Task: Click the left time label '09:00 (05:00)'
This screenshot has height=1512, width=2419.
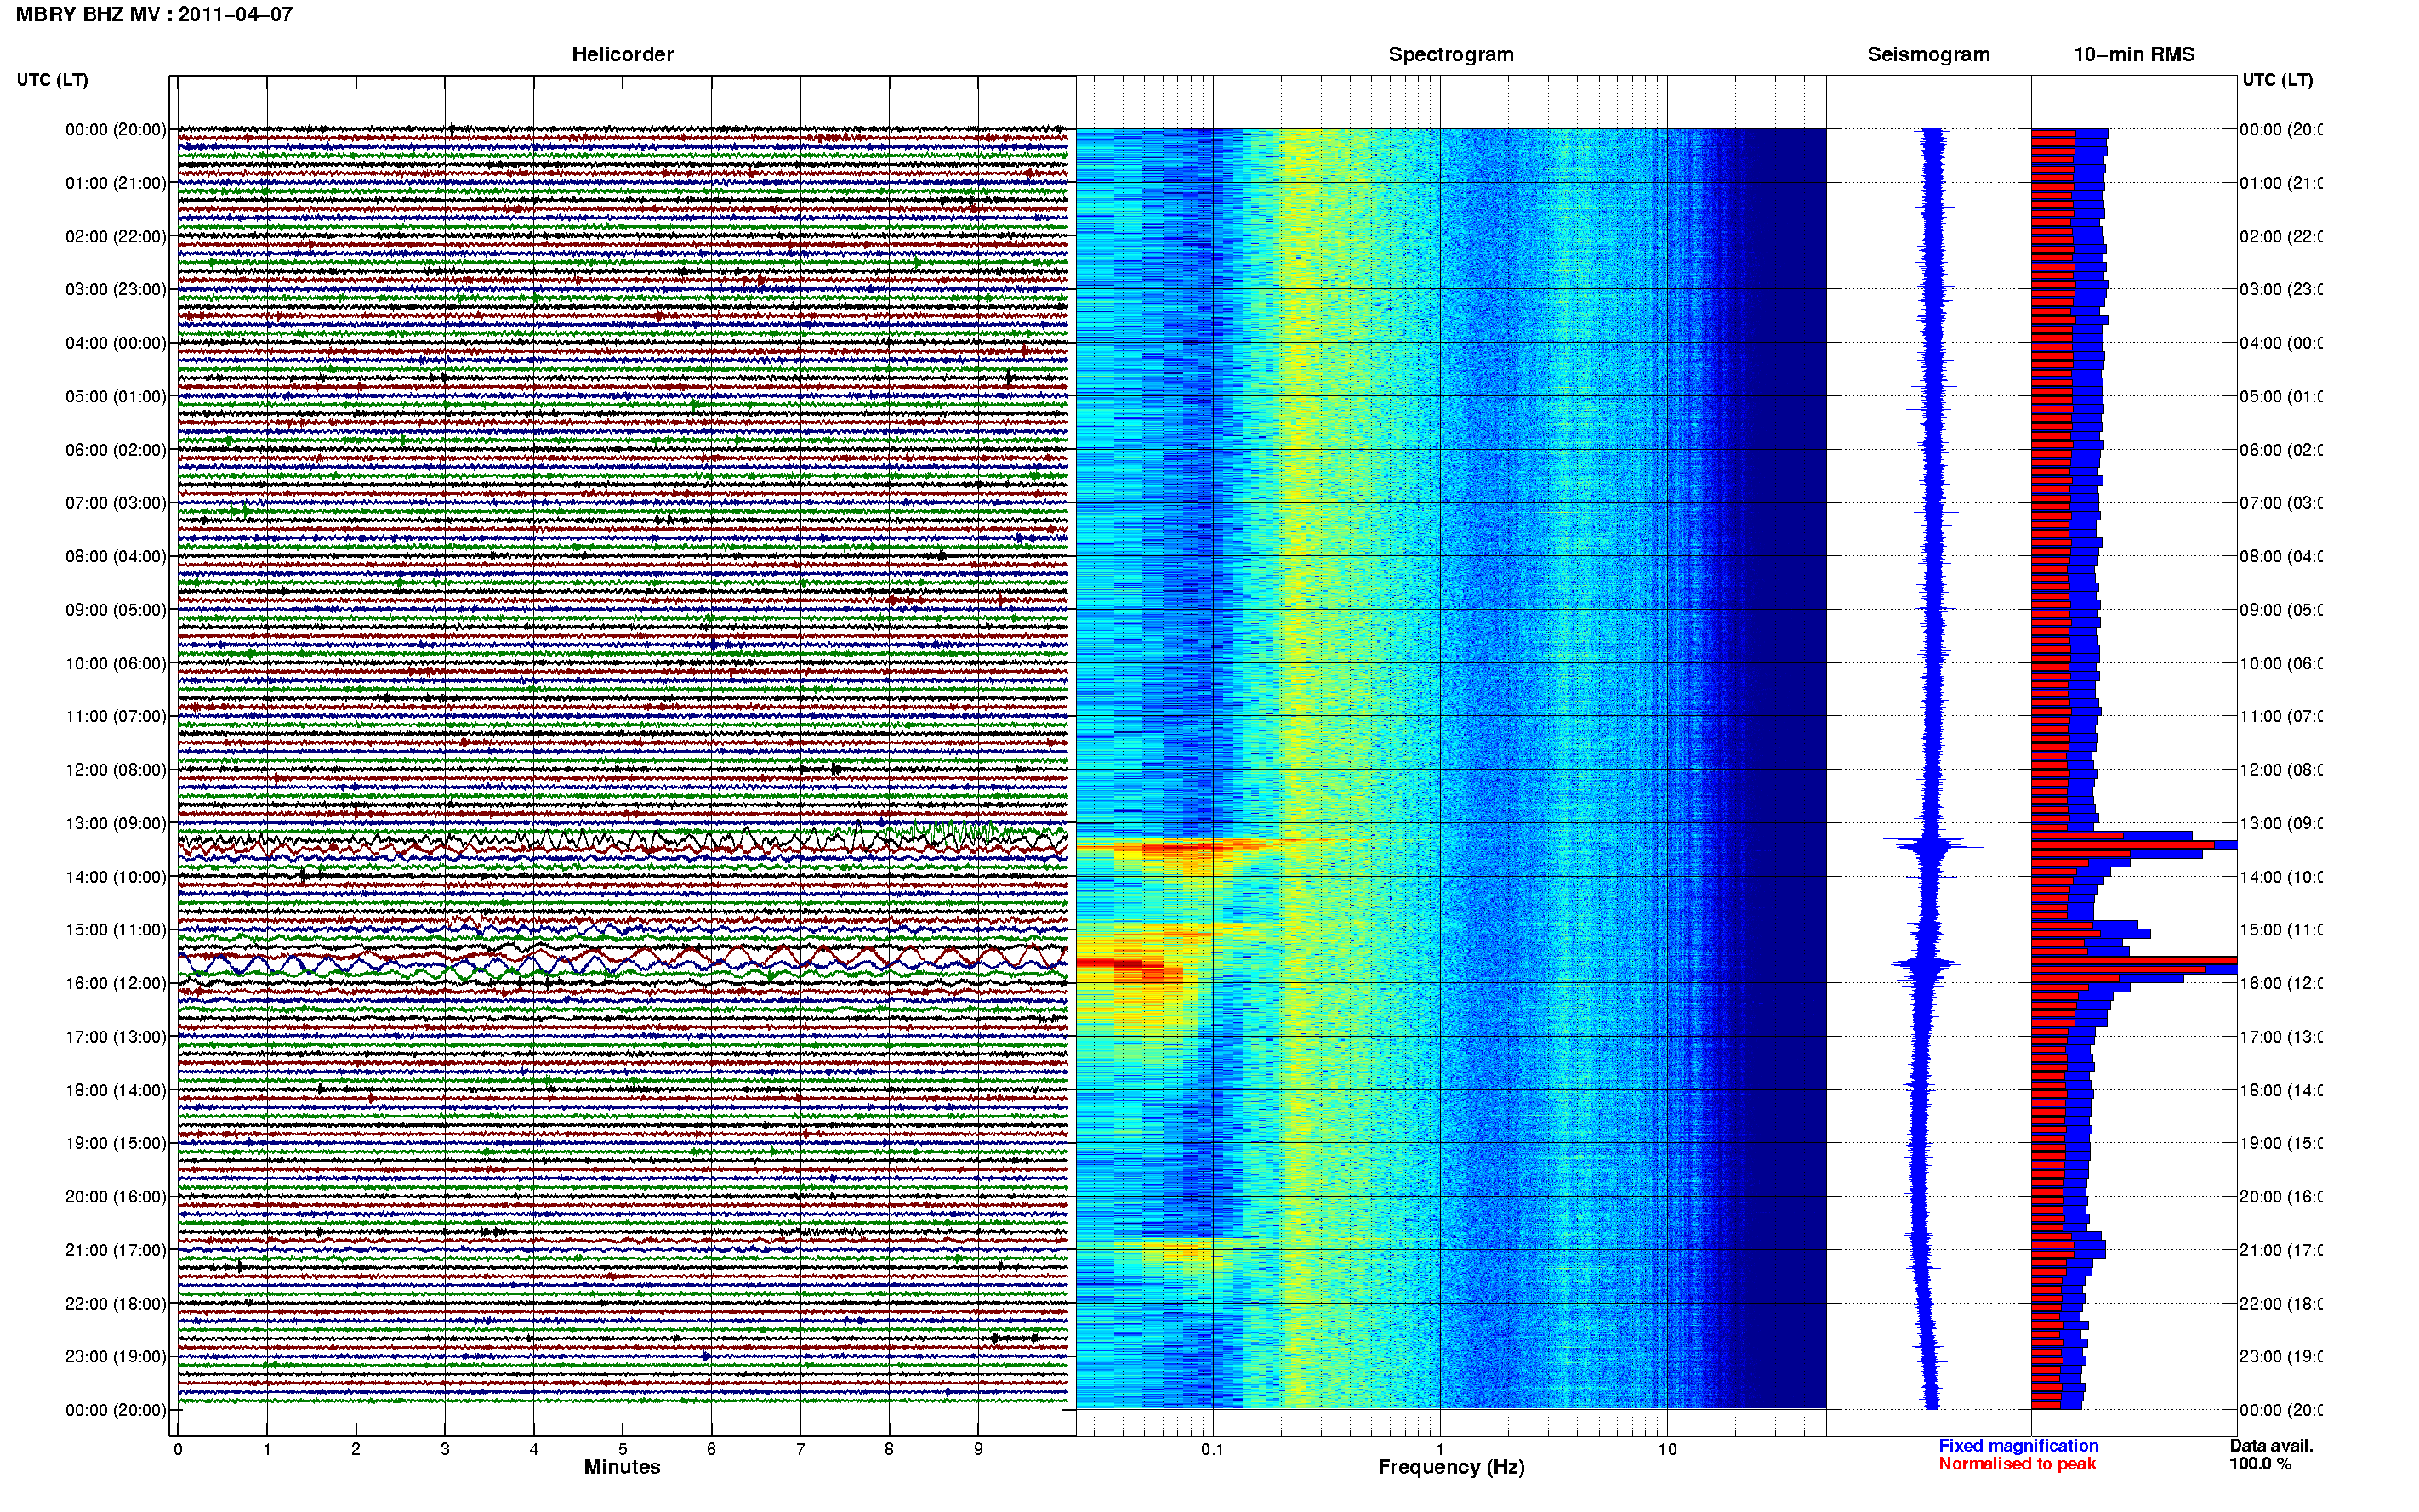Action: coord(116,610)
